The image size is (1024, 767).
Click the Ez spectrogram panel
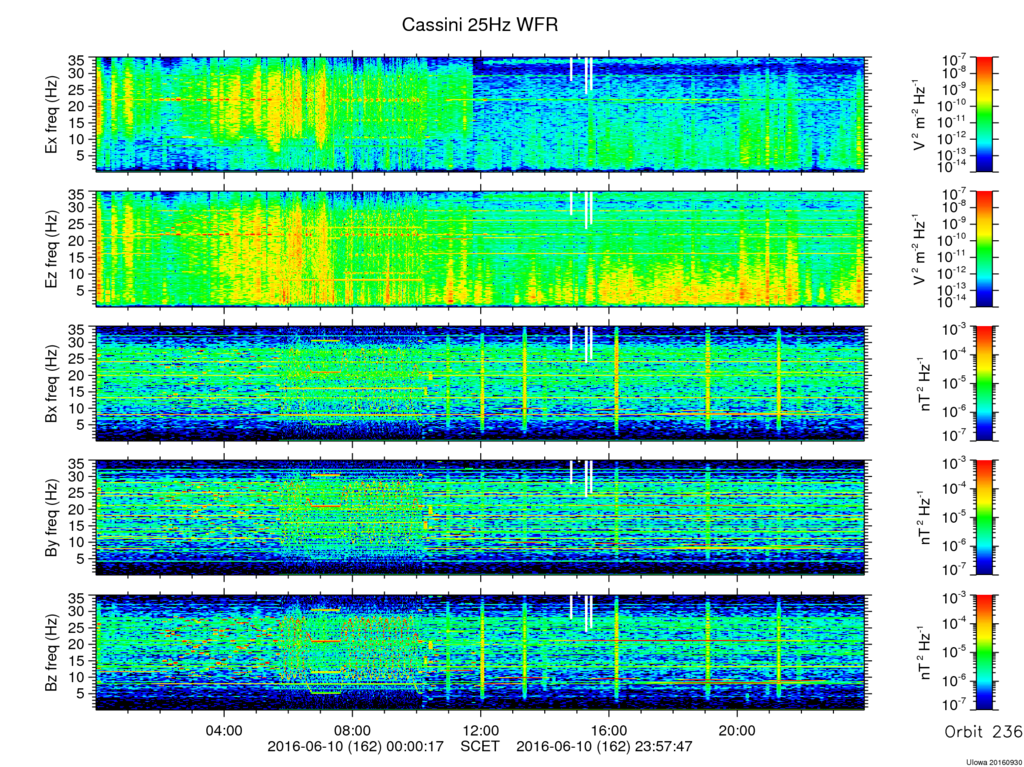click(480, 249)
